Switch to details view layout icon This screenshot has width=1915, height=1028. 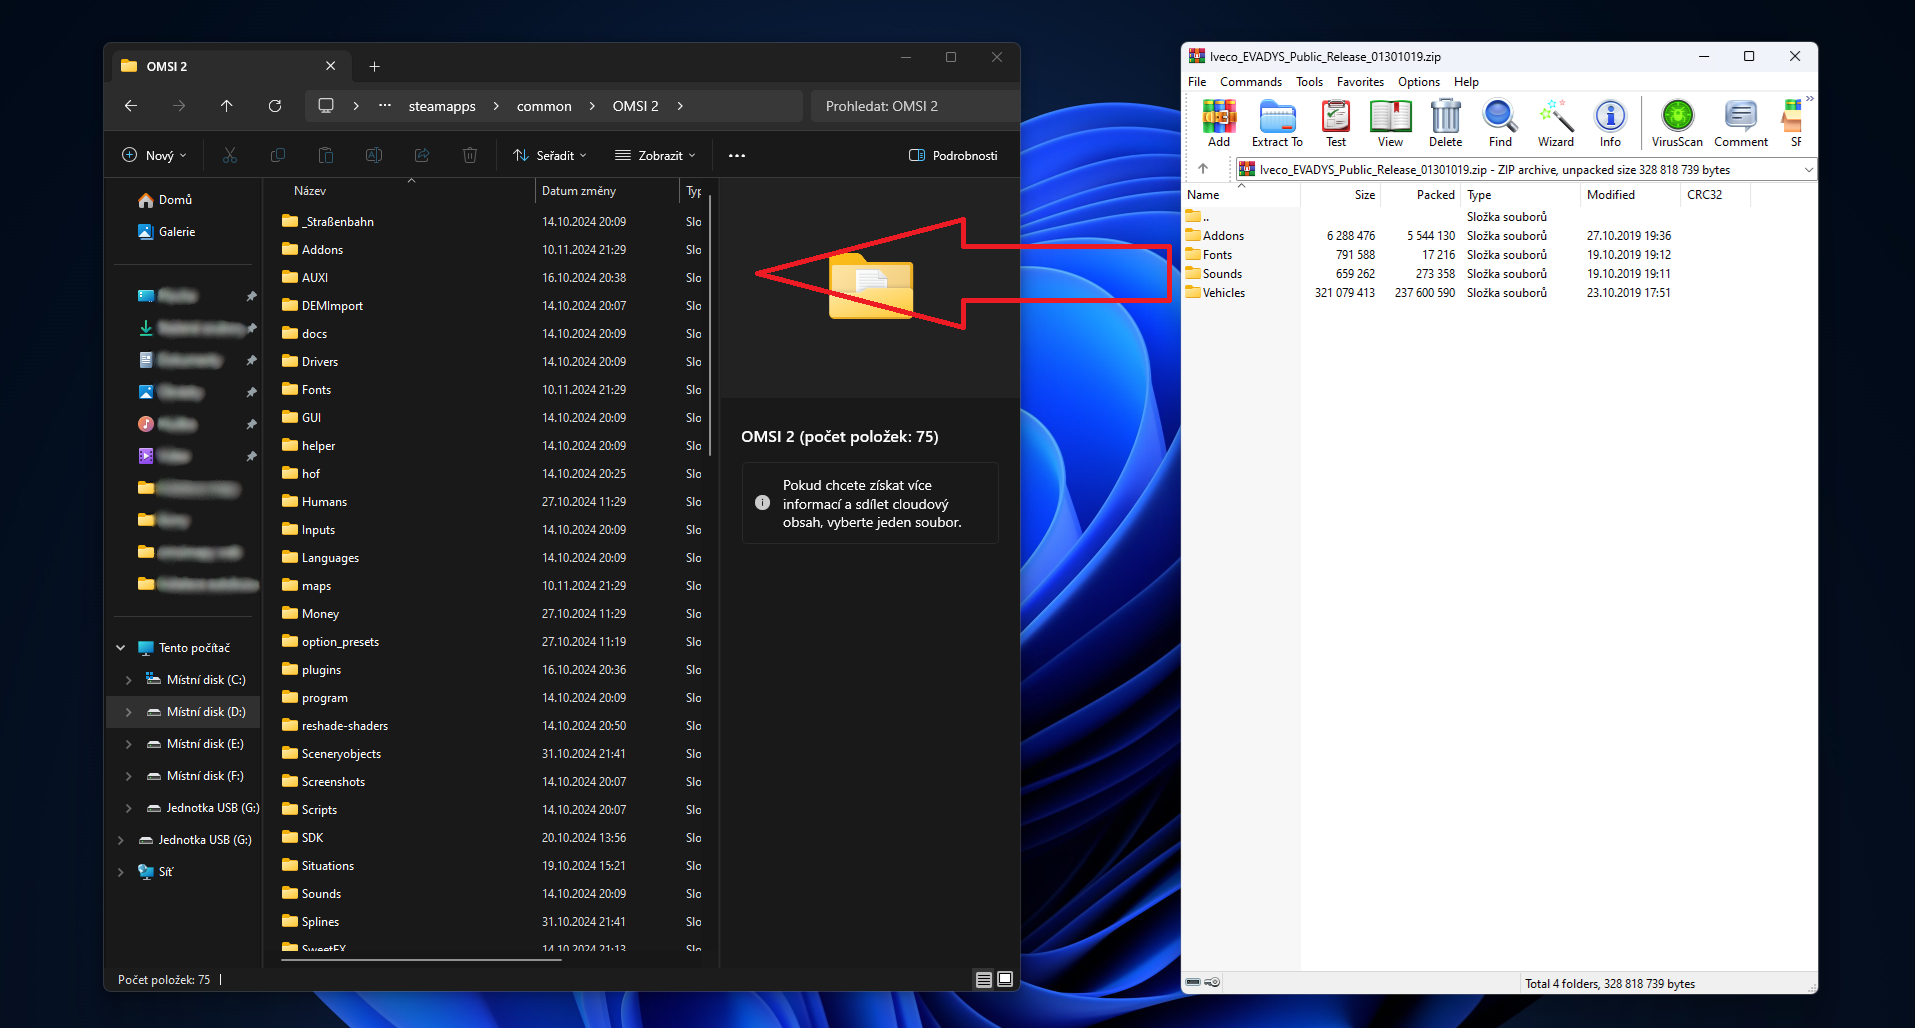point(984,979)
